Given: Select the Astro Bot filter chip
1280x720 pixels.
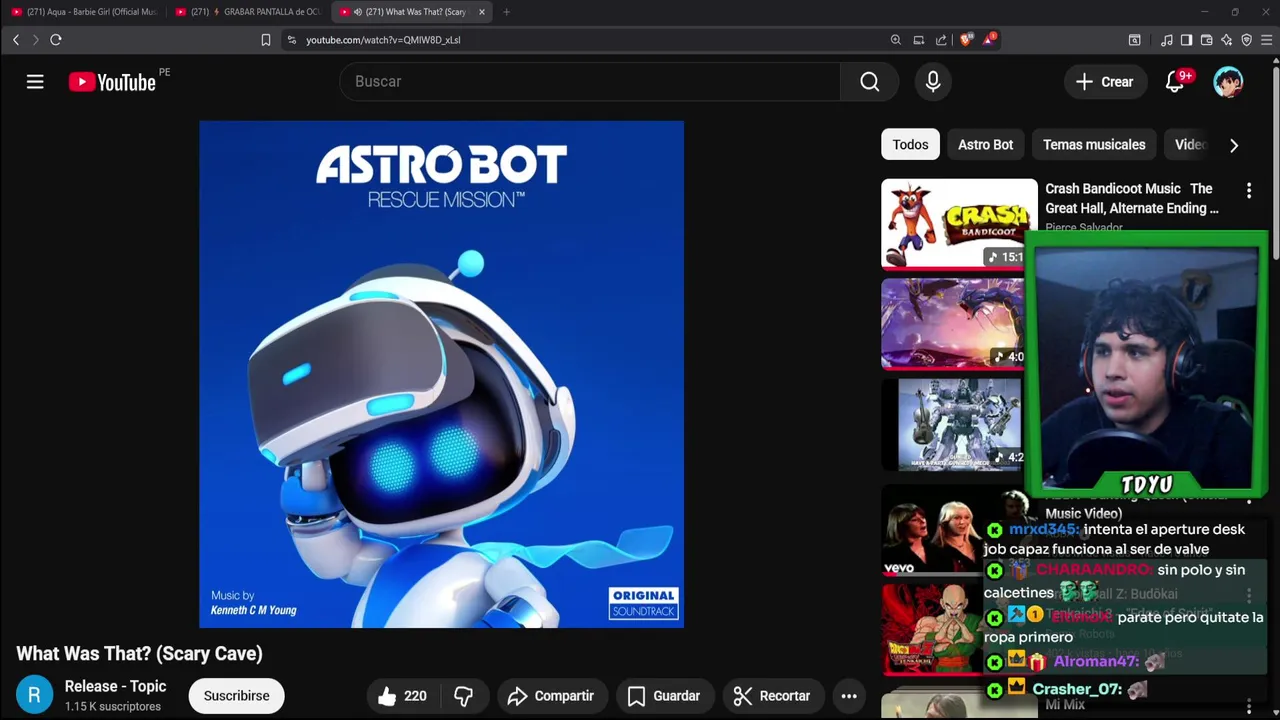Looking at the screenshot, I should [985, 145].
